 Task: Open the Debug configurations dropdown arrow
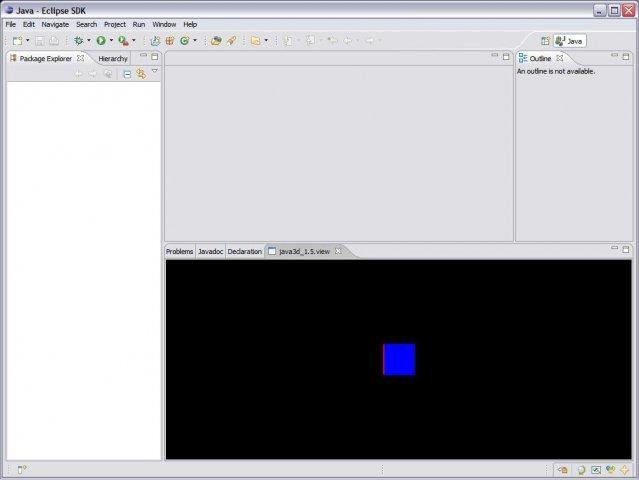89,40
